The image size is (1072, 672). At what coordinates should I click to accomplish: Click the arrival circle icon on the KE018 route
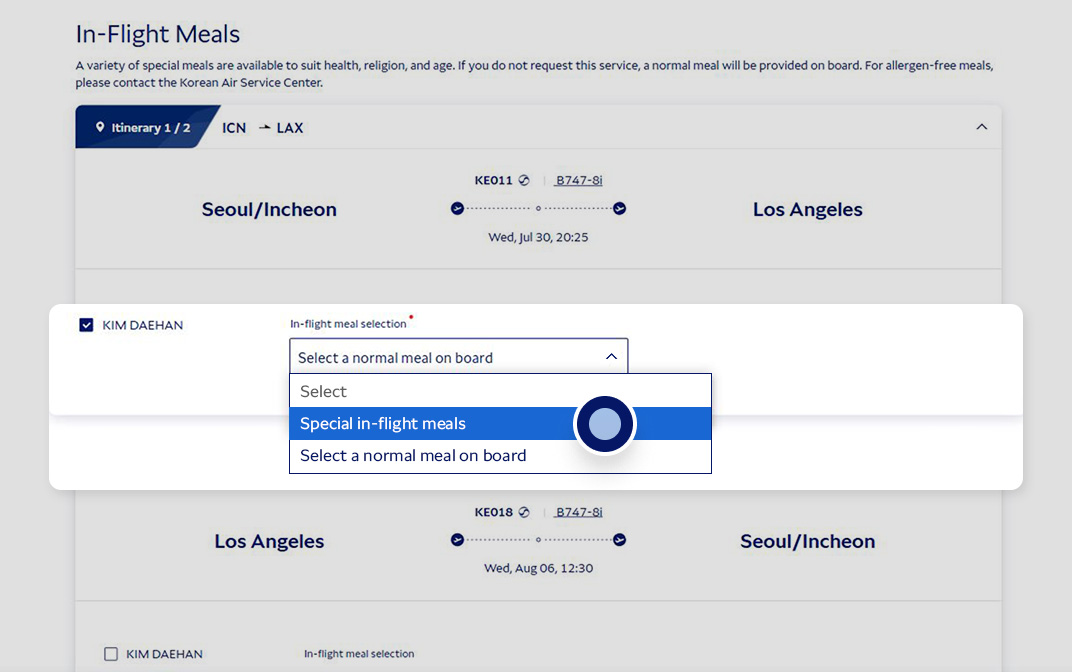(619, 539)
